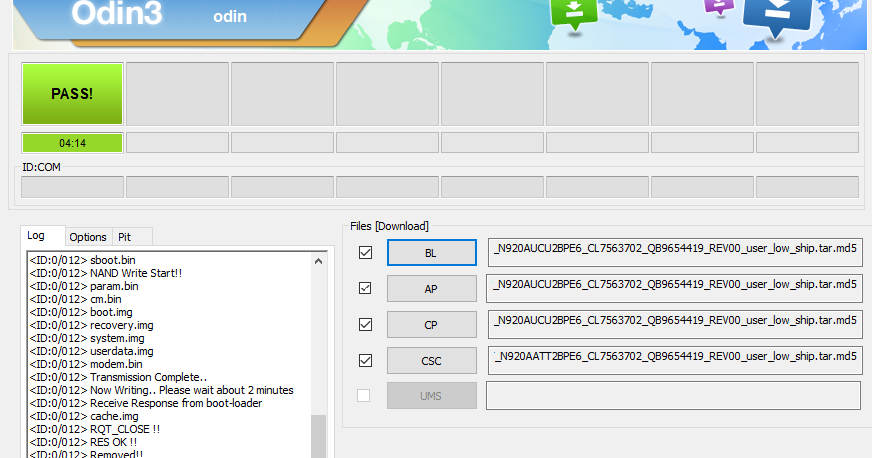
Task: Switch to the Log tab
Action: click(43, 236)
